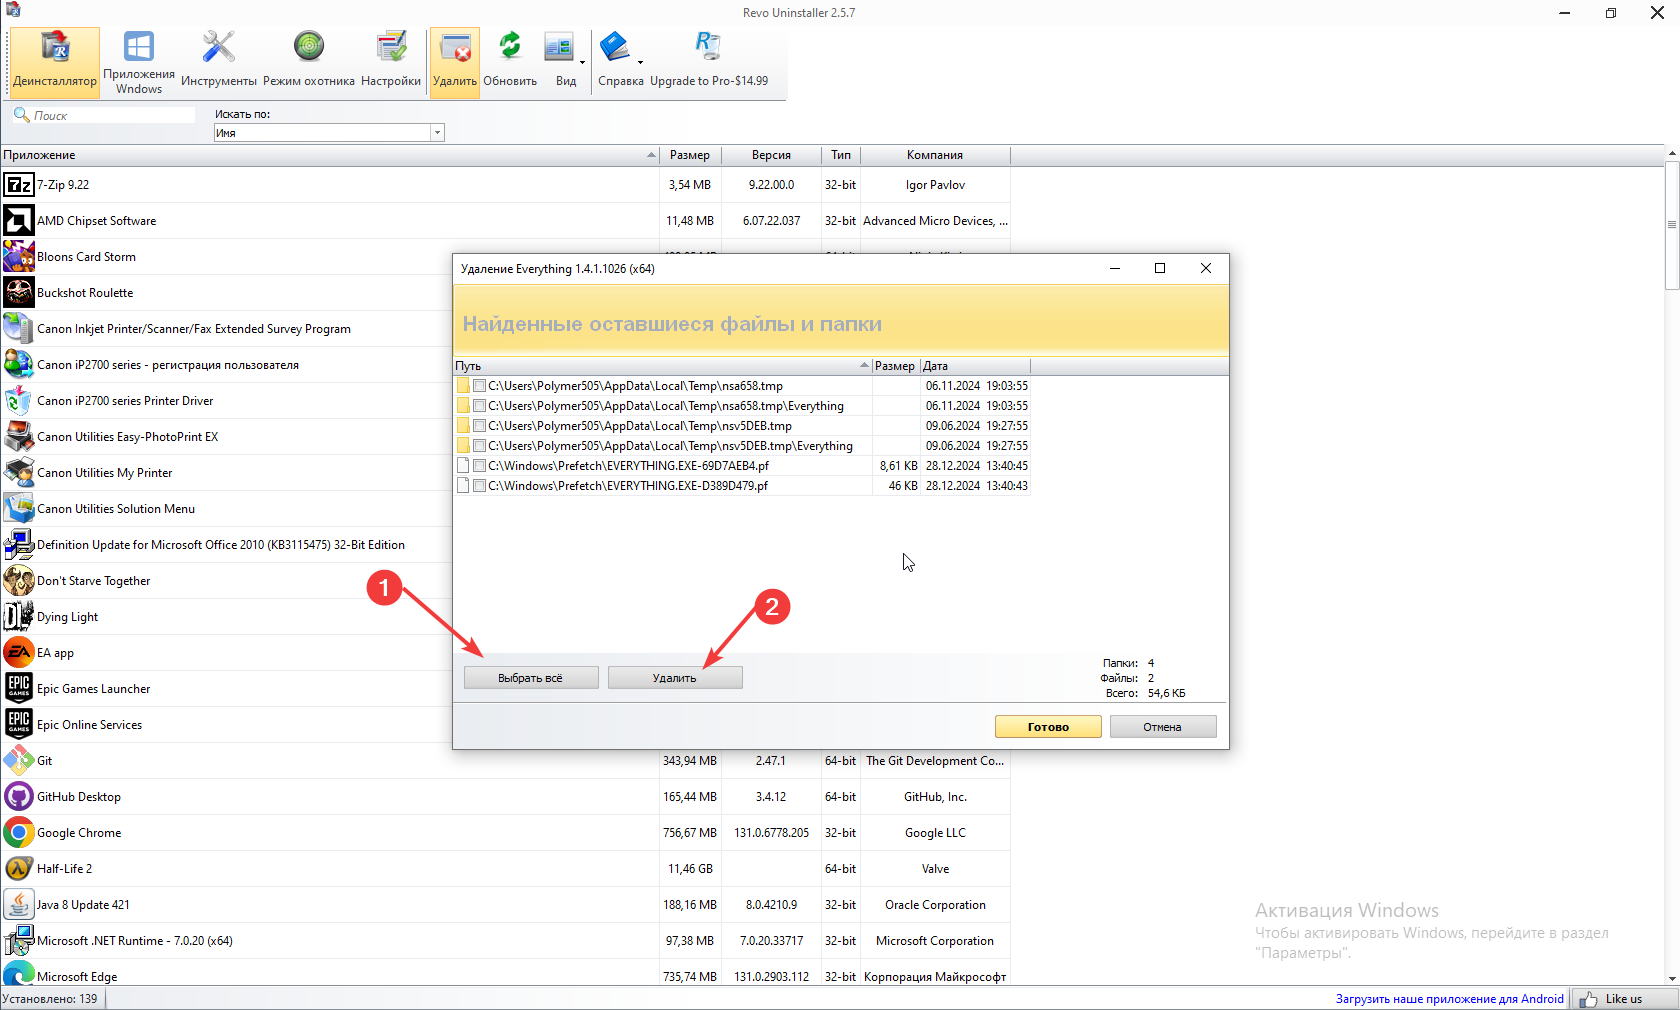Sort leftover list by Дата column
The image size is (1680, 1010).
(975, 366)
